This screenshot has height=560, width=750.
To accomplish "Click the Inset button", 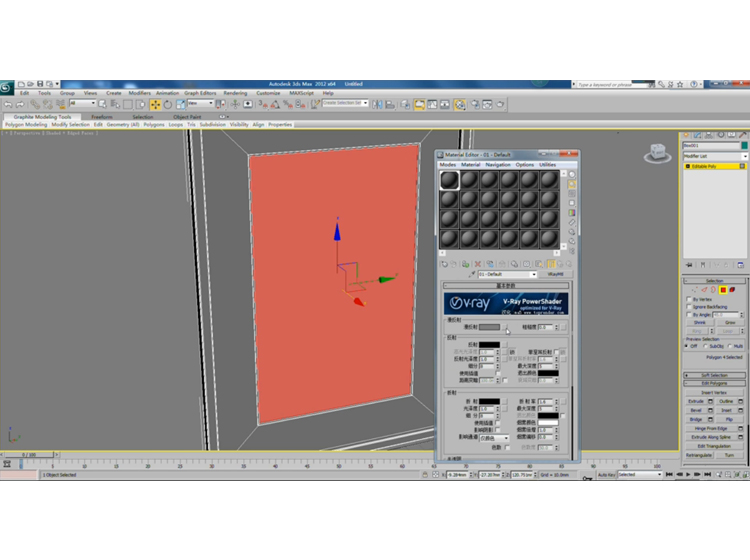I will pyautogui.click(x=727, y=410).
